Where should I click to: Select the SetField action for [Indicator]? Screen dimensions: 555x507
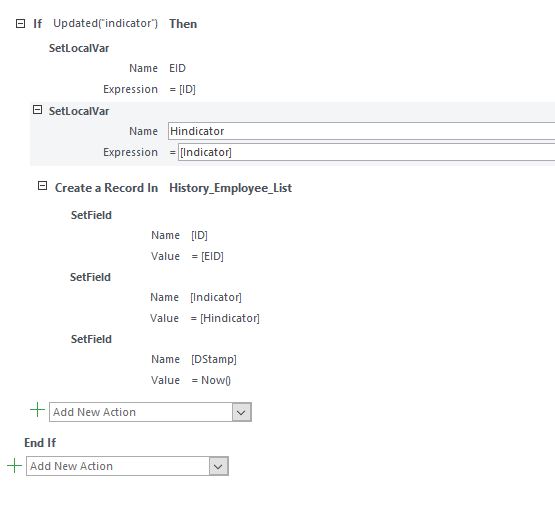click(90, 277)
